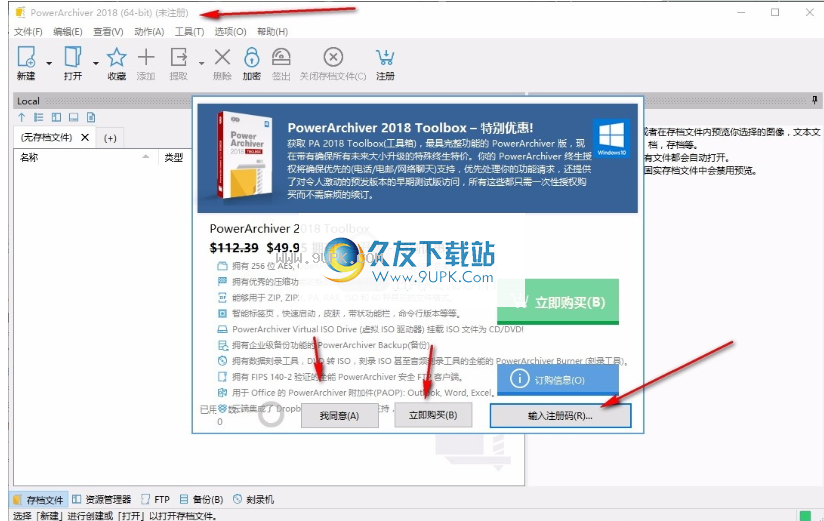Click the Extract toolbar icon
This screenshot has width=824, height=521.
point(179,57)
